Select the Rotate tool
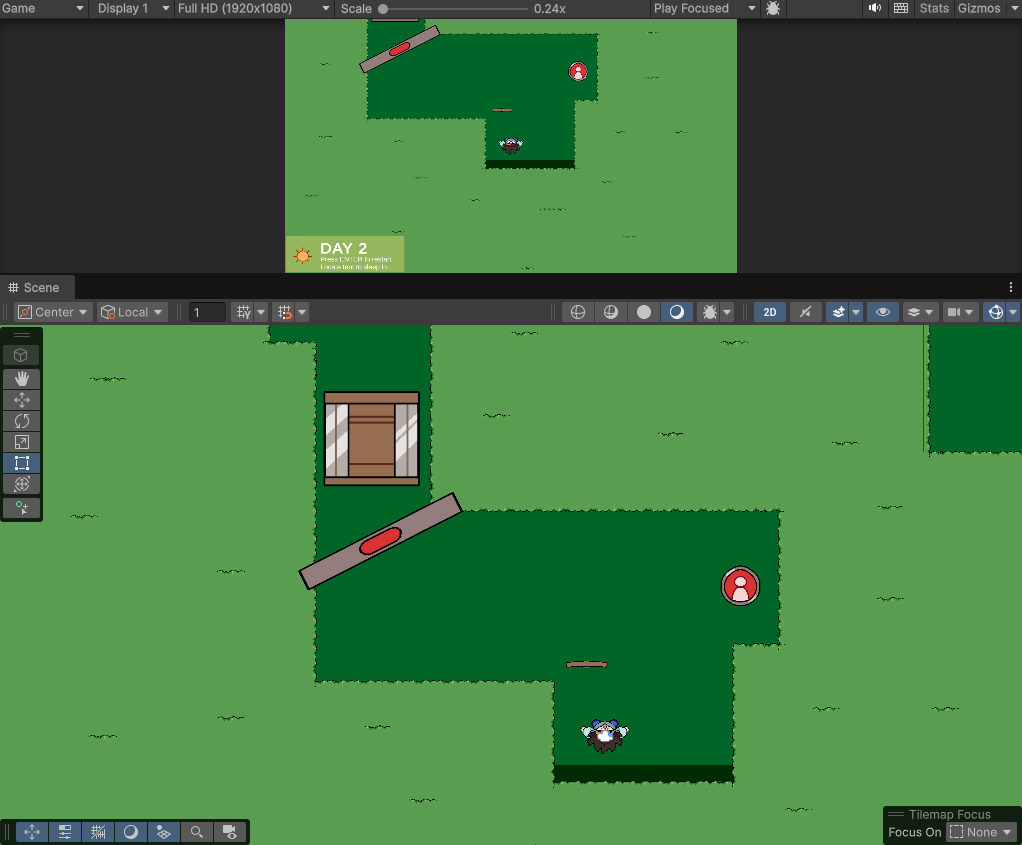Viewport: 1022px width, 845px height. tap(21, 421)
